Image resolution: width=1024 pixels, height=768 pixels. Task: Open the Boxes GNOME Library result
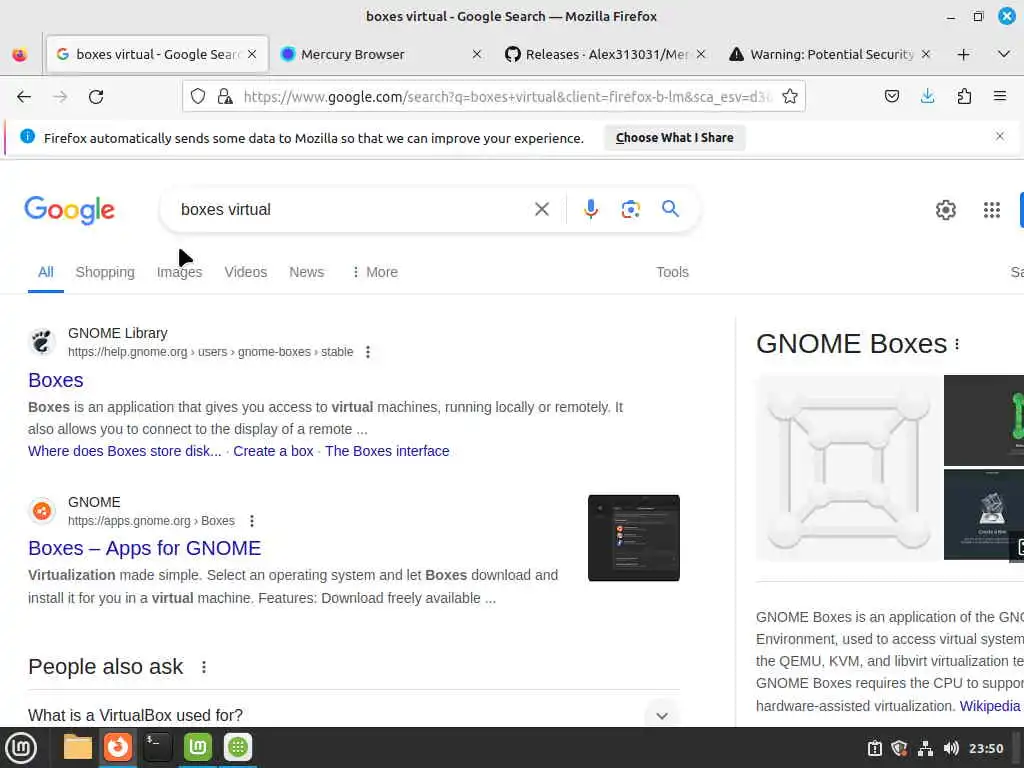[x=56, y=380]
